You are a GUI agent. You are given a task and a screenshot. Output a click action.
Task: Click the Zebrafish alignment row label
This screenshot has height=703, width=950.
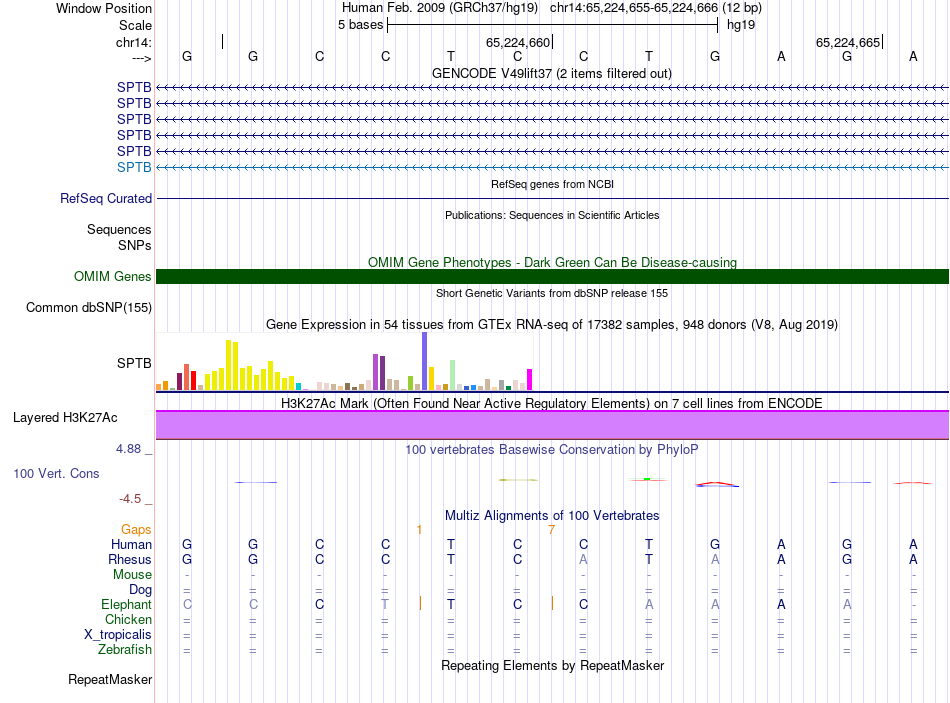pyautogui.click(x=125, y=649)
